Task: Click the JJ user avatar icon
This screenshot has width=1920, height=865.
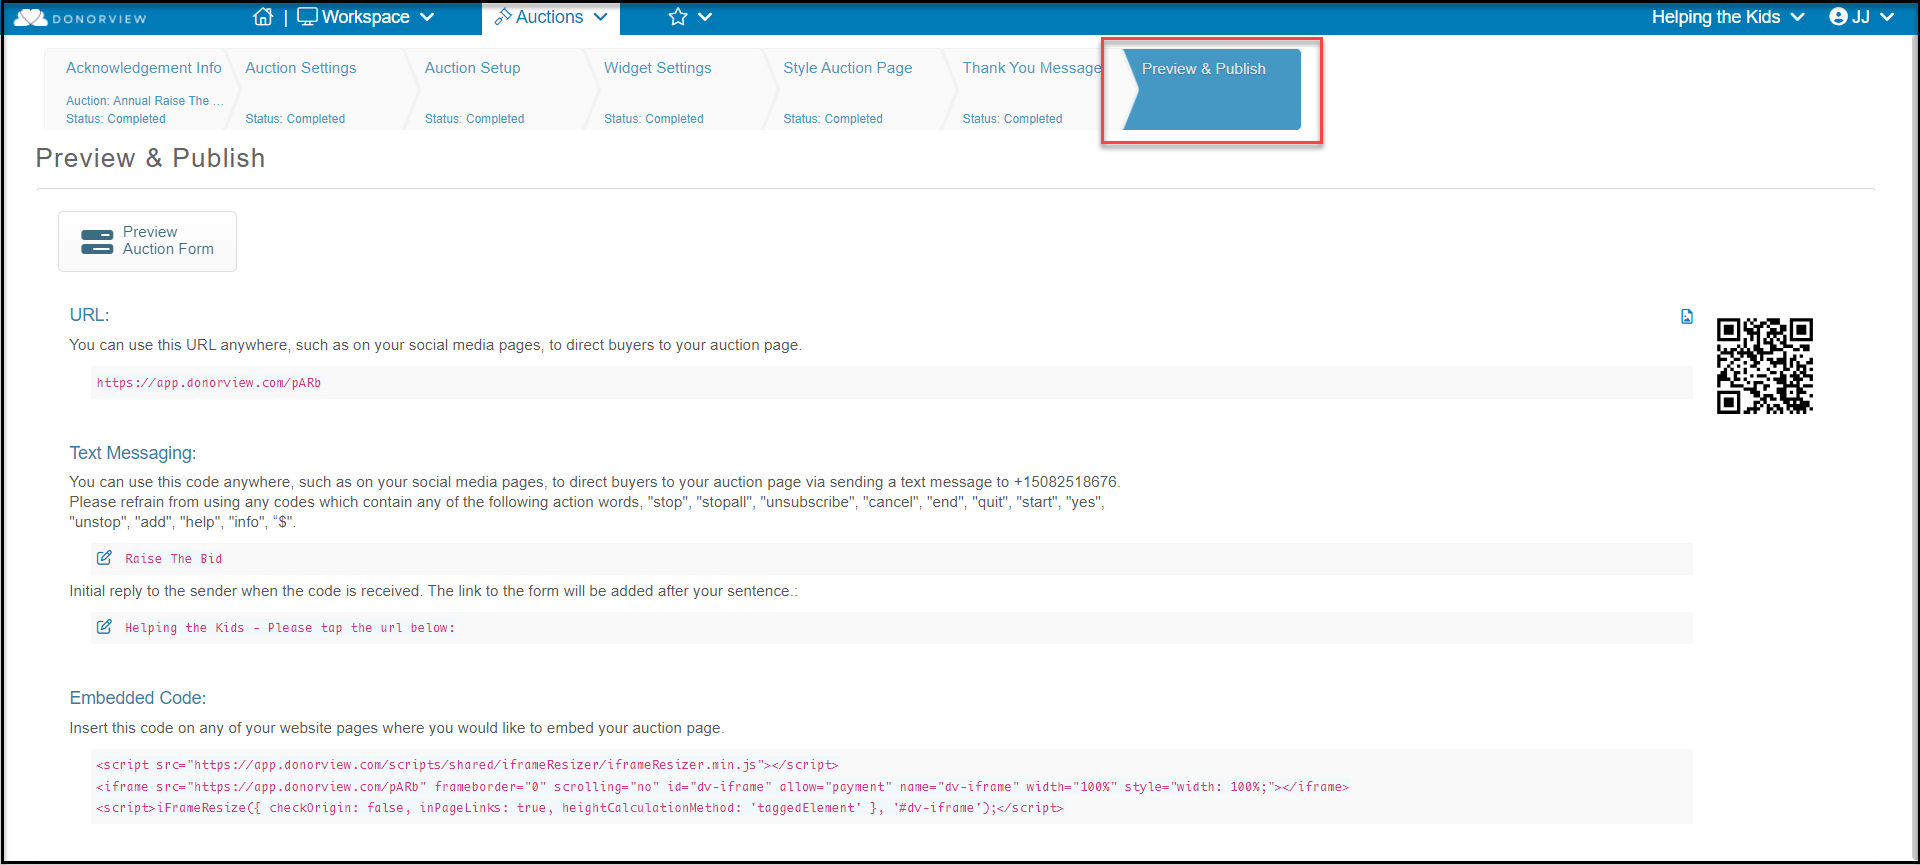Action: coord(1838,17)
